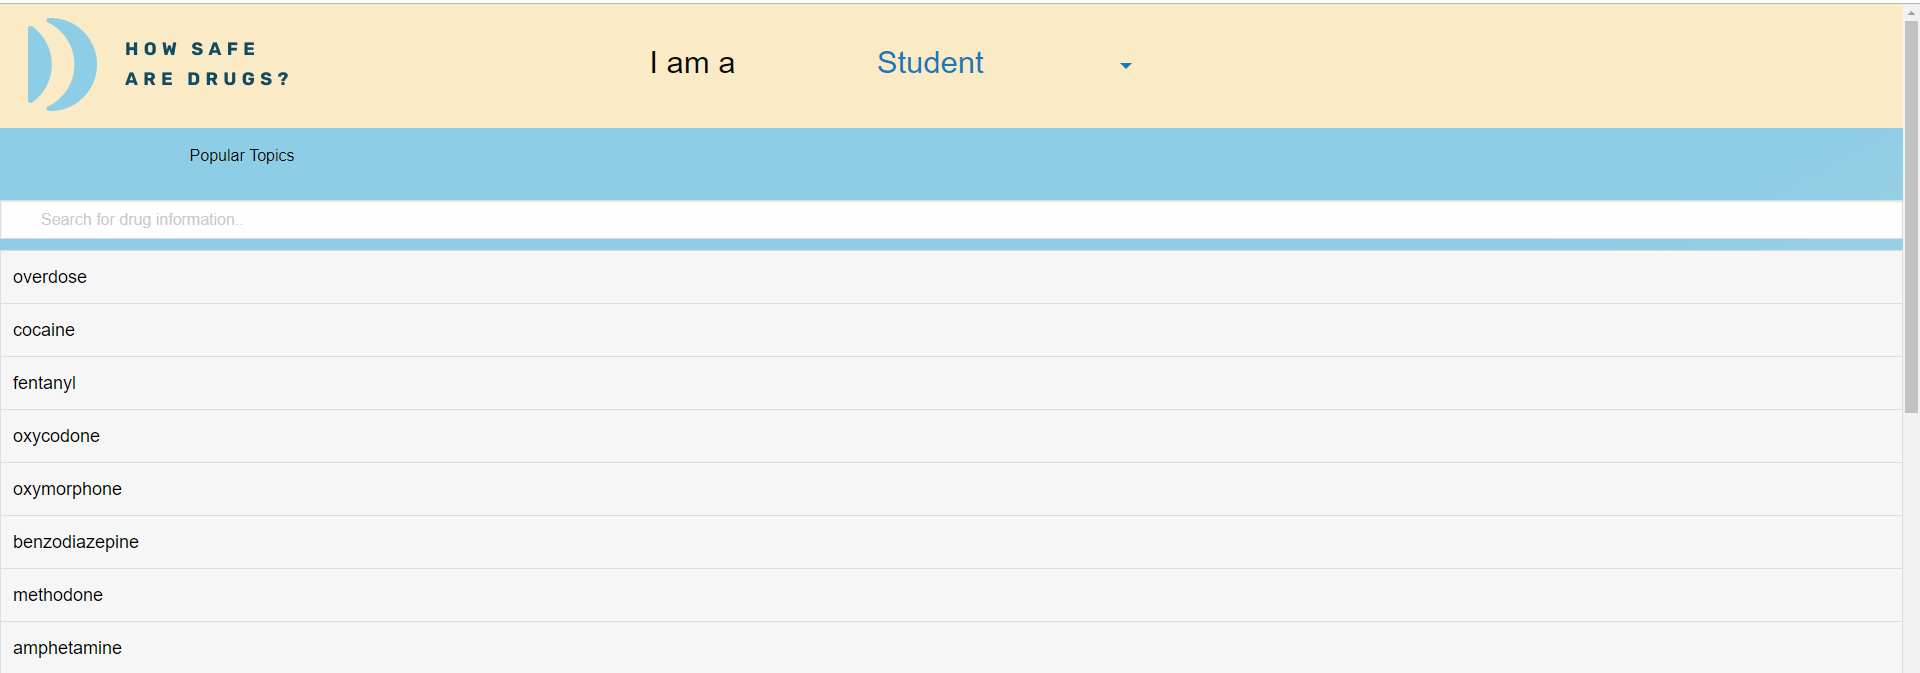1920x673 pixels.
Task: Click the oxymorphone topic row
Action: pos(67,489)
